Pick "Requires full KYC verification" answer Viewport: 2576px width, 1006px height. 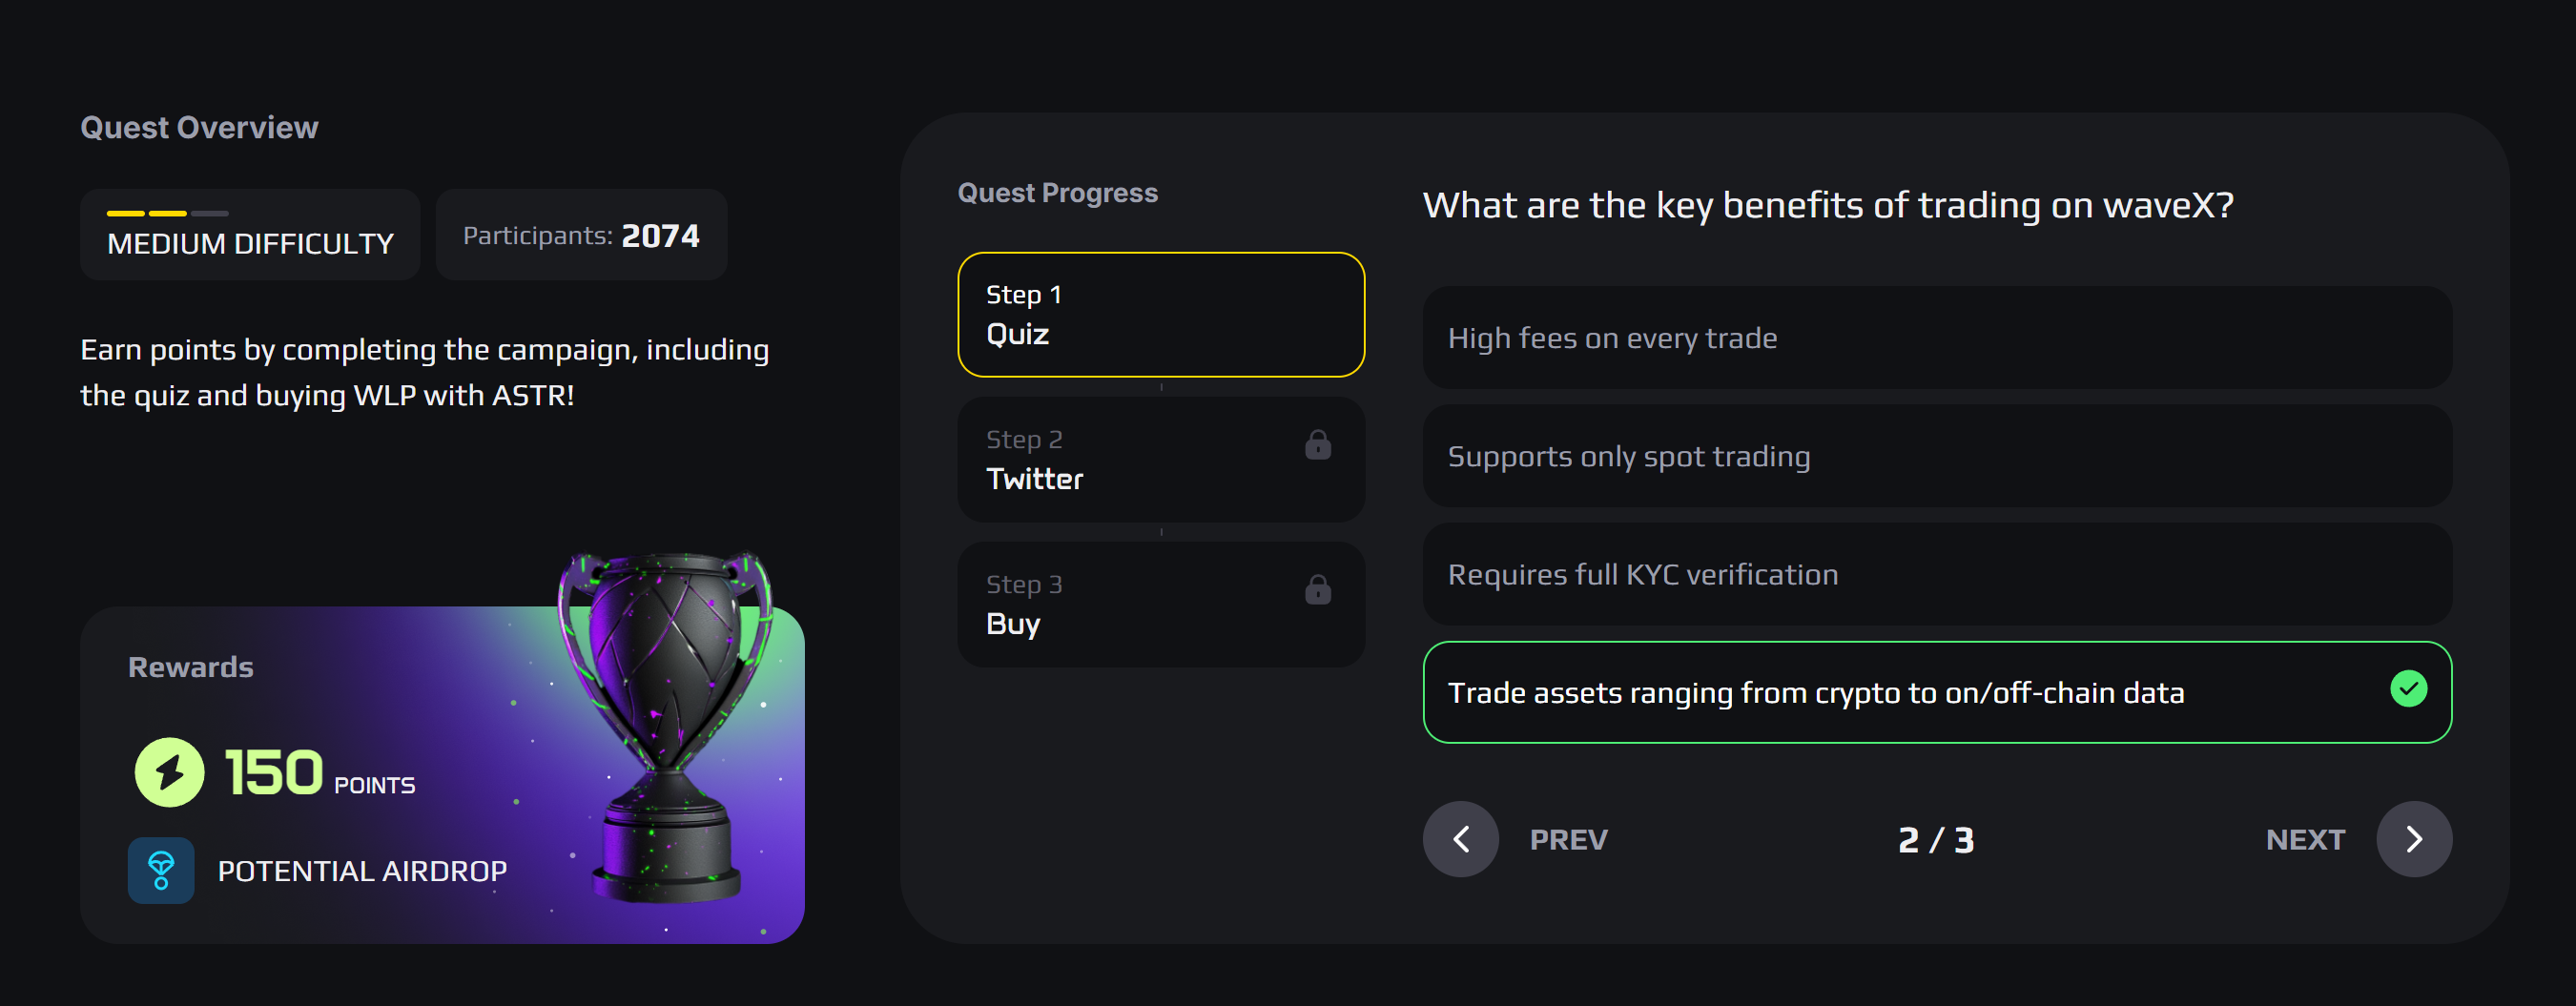tap(1936, 574)
